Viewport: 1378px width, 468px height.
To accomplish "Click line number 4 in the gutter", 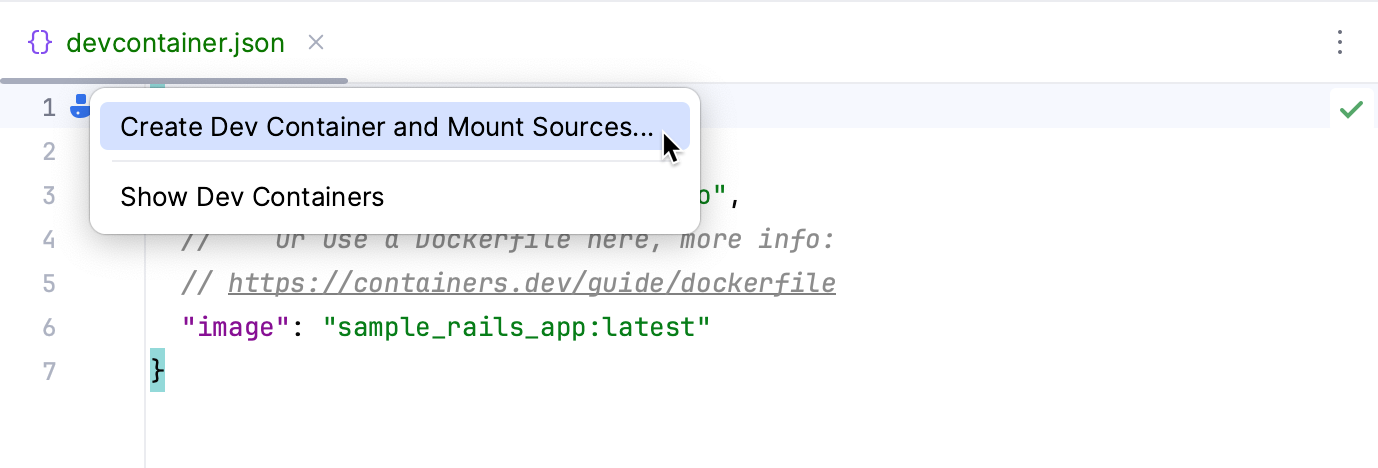I will [x=48, y=240].
